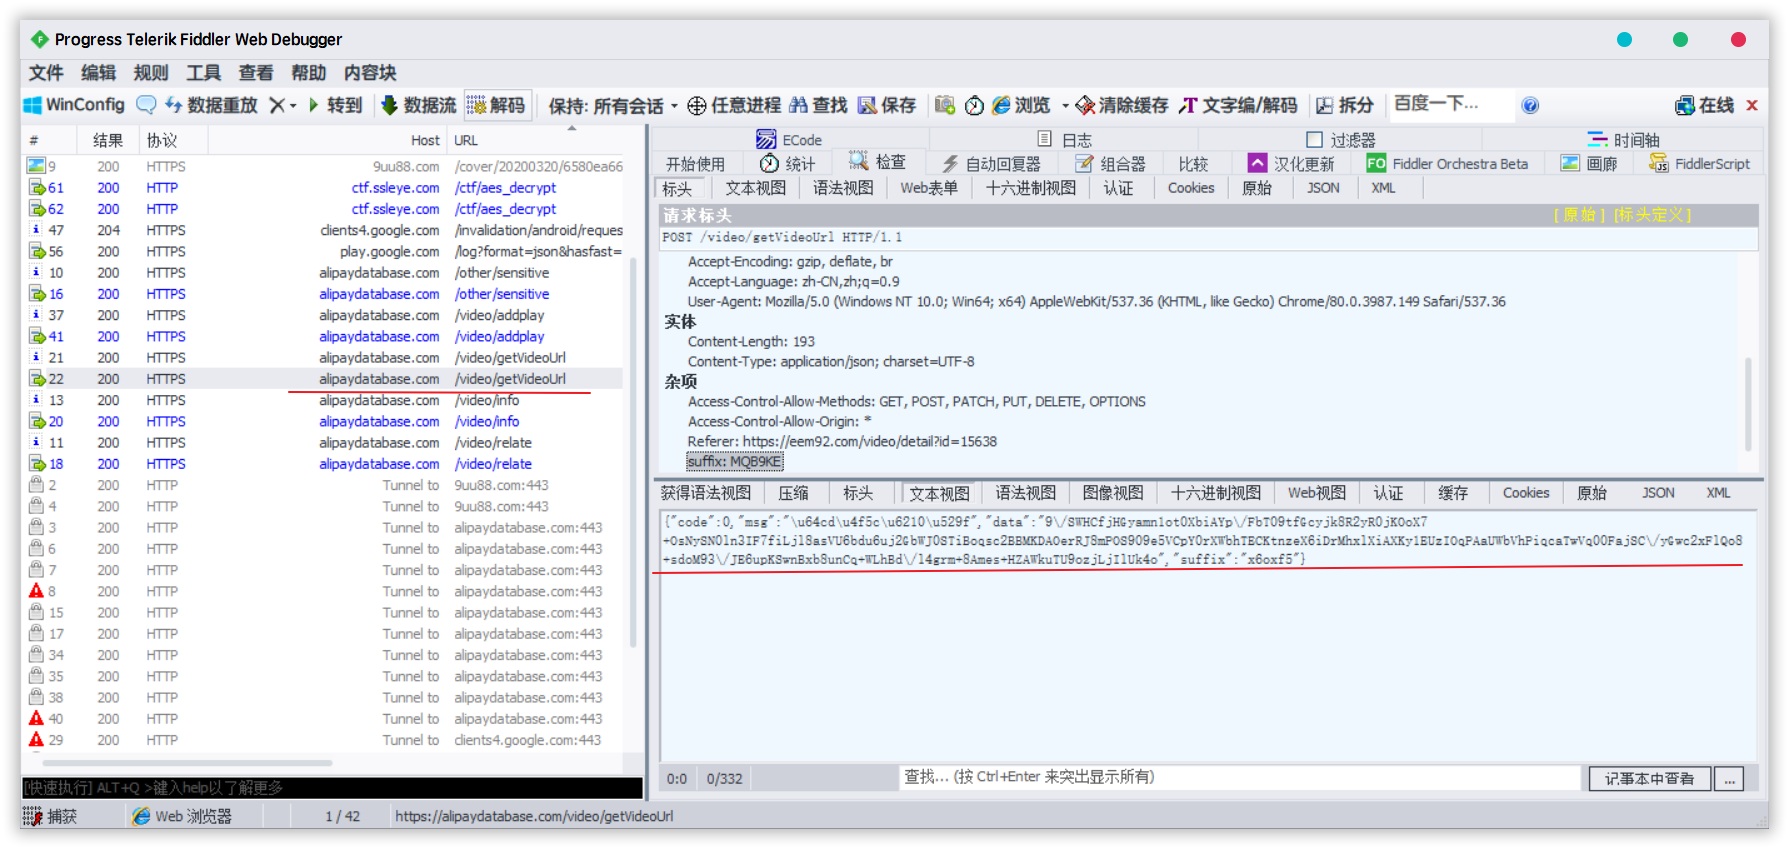Click the camera screenshot icon

[x=945, y=105]
